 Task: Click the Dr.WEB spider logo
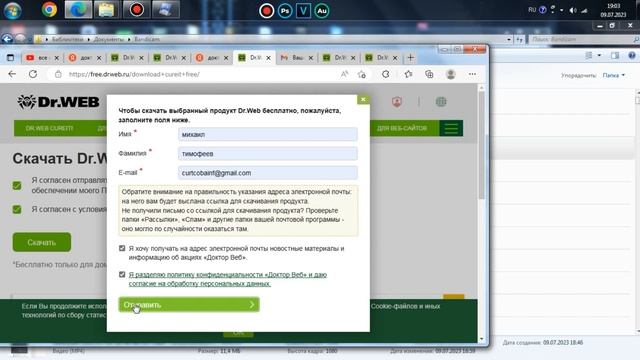pyautogui.click(x=58, y=102)
